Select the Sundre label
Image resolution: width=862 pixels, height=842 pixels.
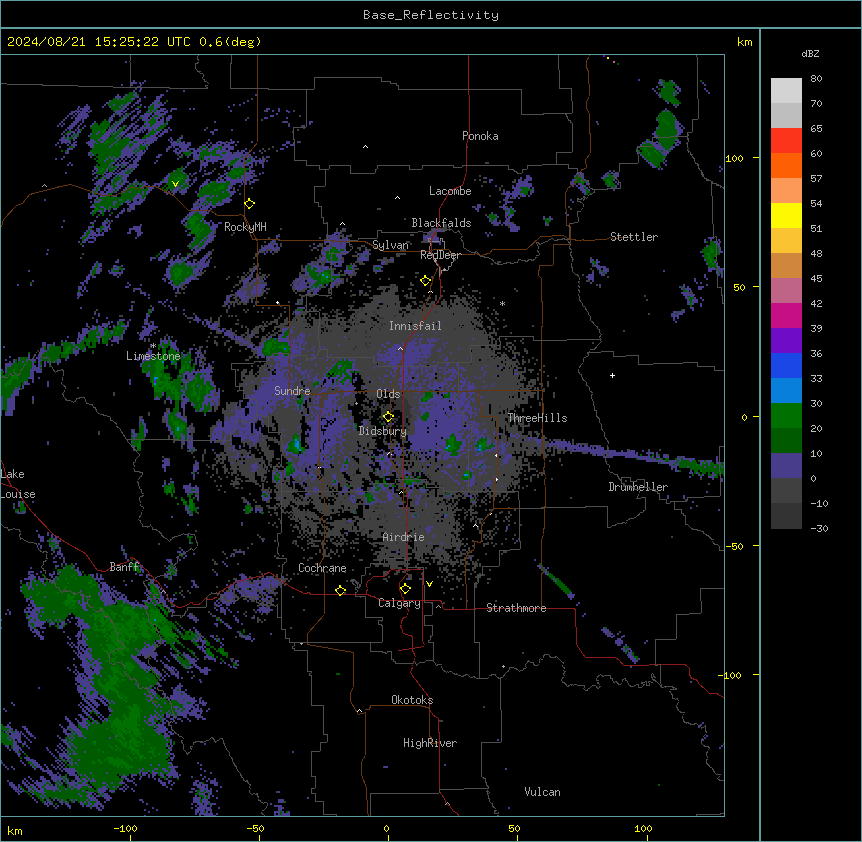click(292, 391)
